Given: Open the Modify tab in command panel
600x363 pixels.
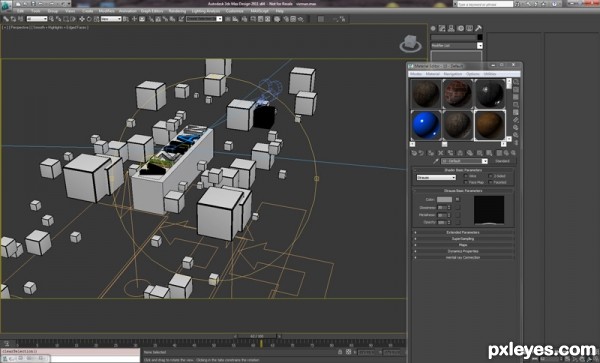Looking at the screenshot, I should point(442,28).
